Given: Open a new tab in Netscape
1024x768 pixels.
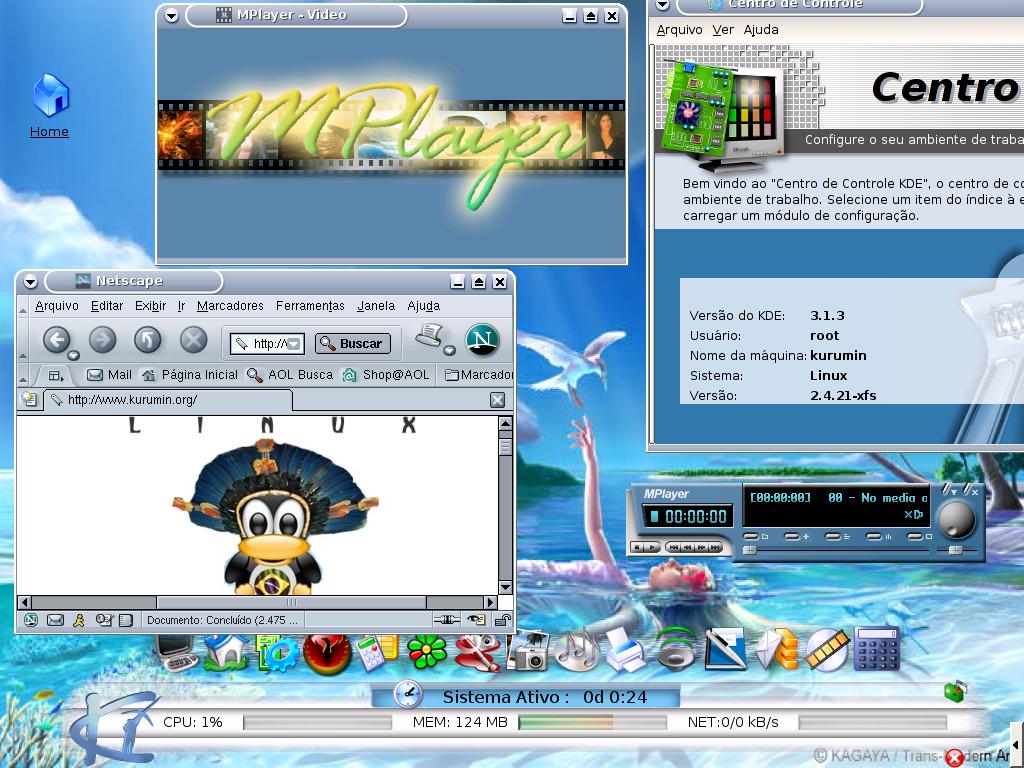Looking at the screenshot, I should point(29,399).
